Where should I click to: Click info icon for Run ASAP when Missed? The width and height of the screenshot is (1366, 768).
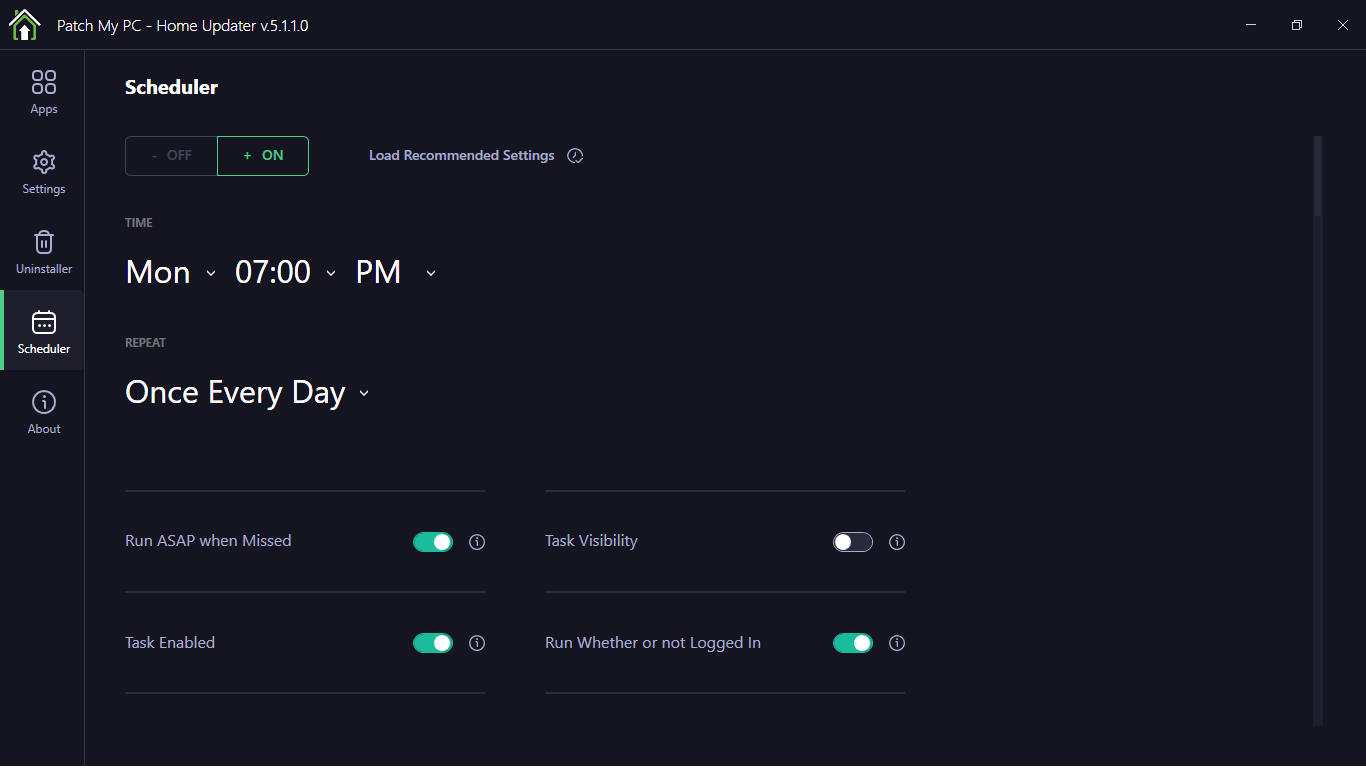pyautogui.click(x=477, y=542)
